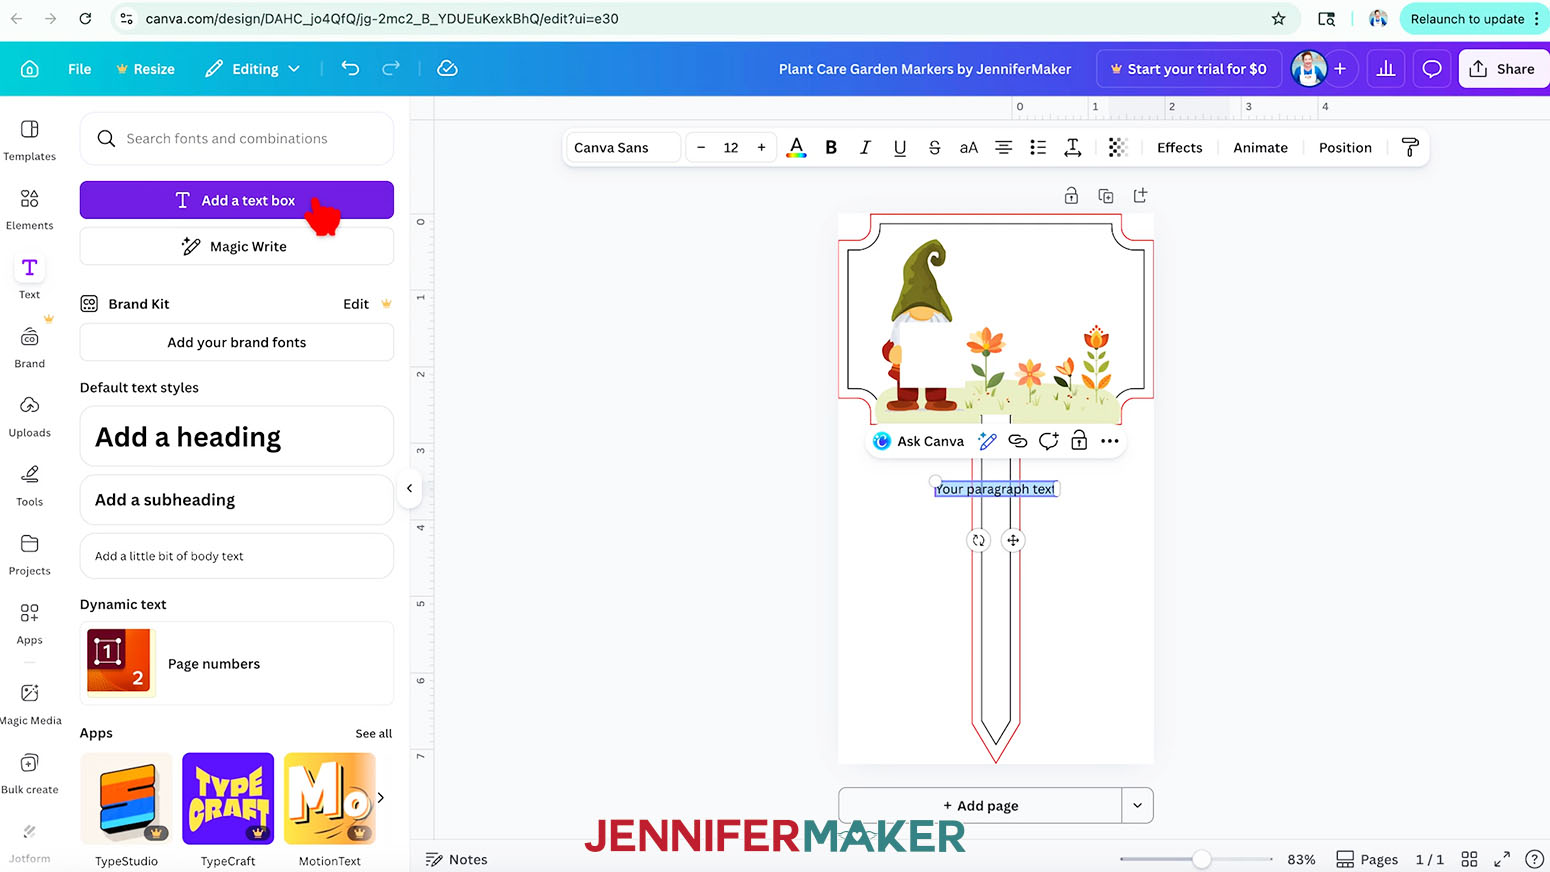Increase the font size with plus

pyautogui.click(x=762, y=148)
